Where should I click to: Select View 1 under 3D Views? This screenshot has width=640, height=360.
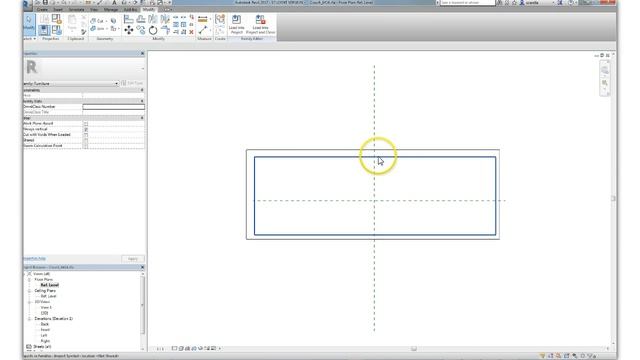[46, 307]
